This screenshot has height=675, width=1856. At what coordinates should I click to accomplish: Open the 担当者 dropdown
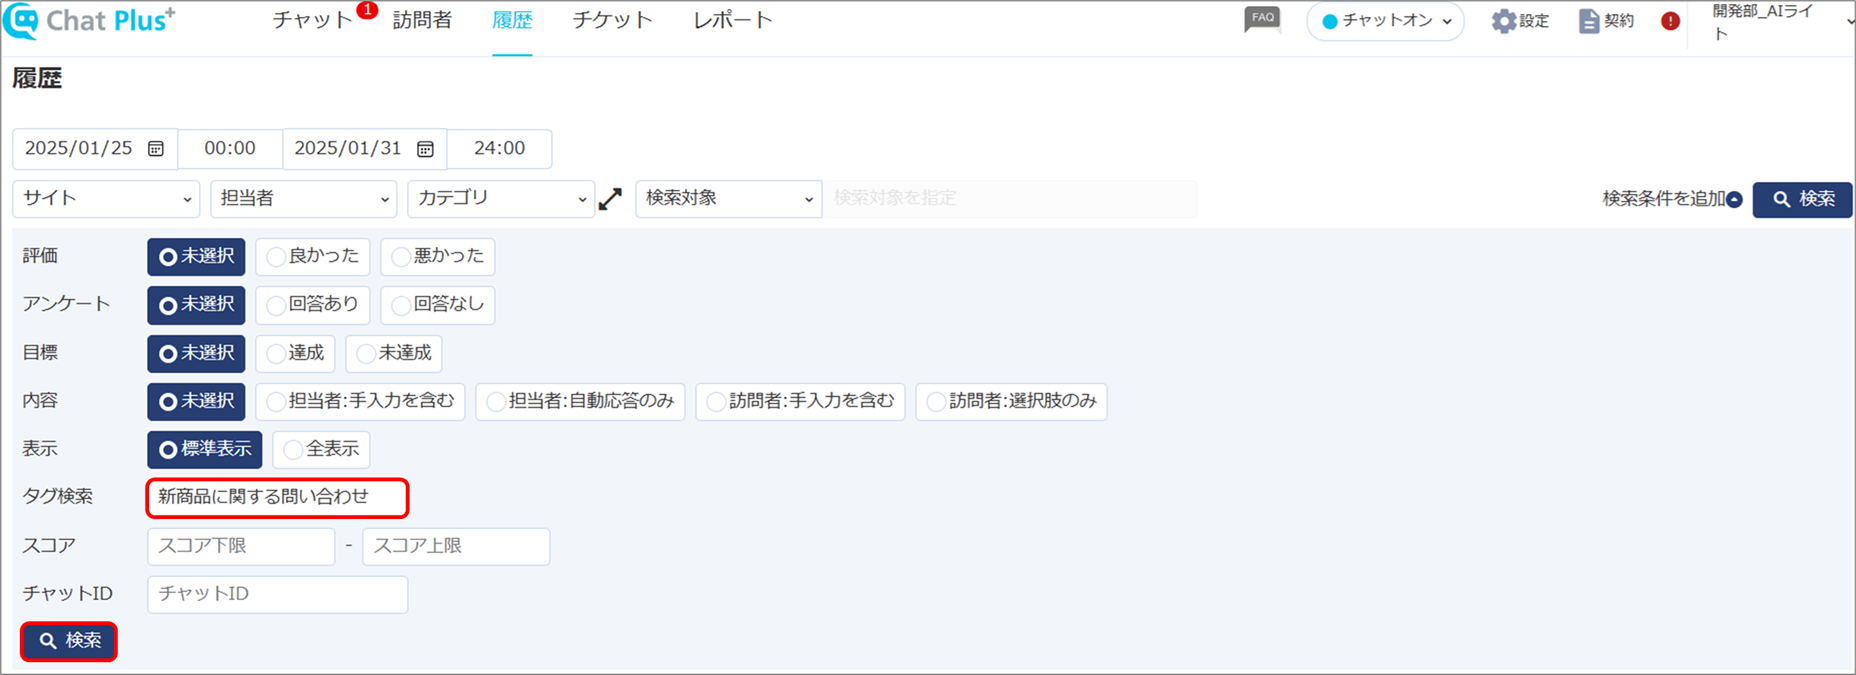tap(303, 199)
